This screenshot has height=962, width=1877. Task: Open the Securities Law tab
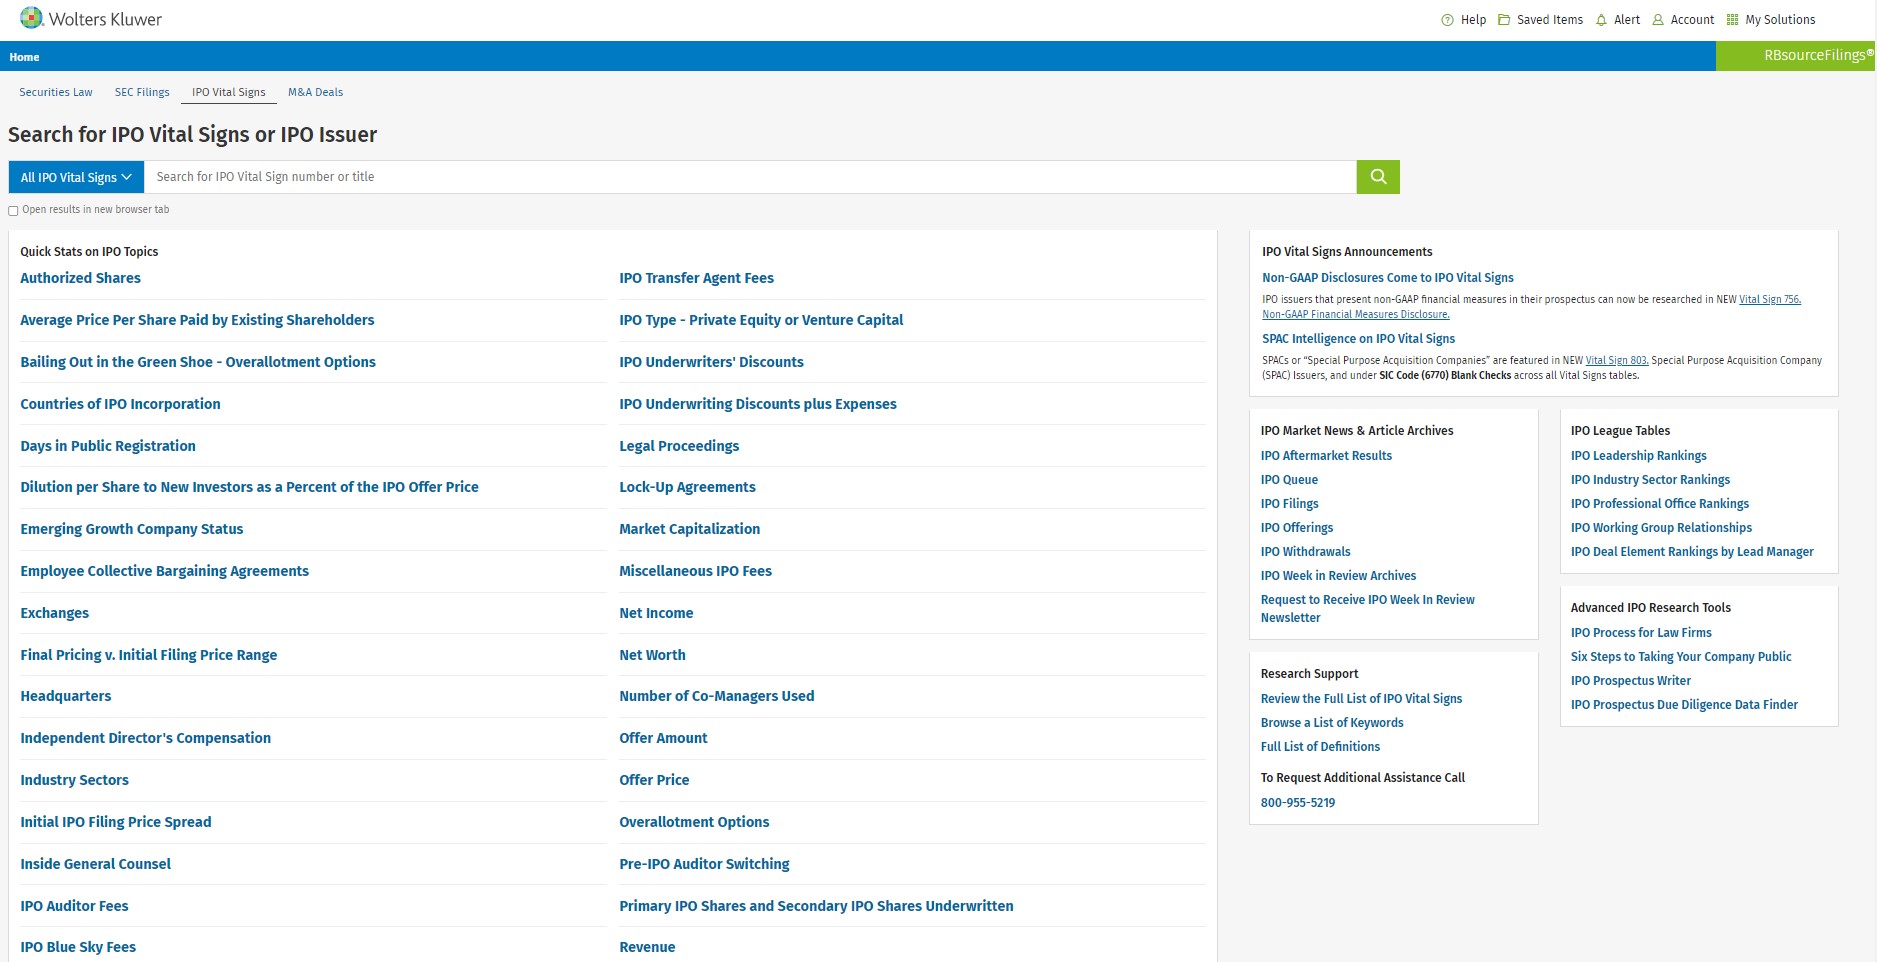pyautogui.click(x=56, y=92)
